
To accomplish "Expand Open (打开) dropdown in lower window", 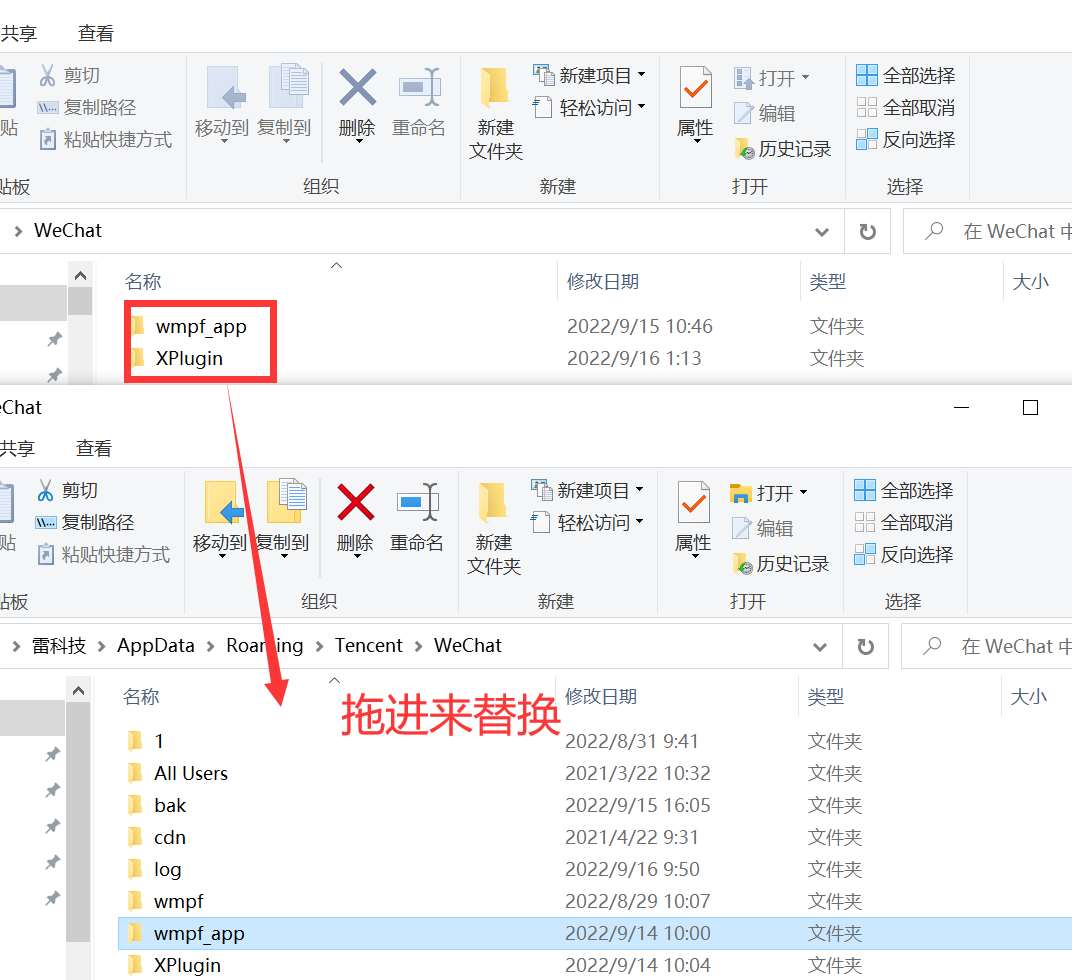I will point(803,492).
